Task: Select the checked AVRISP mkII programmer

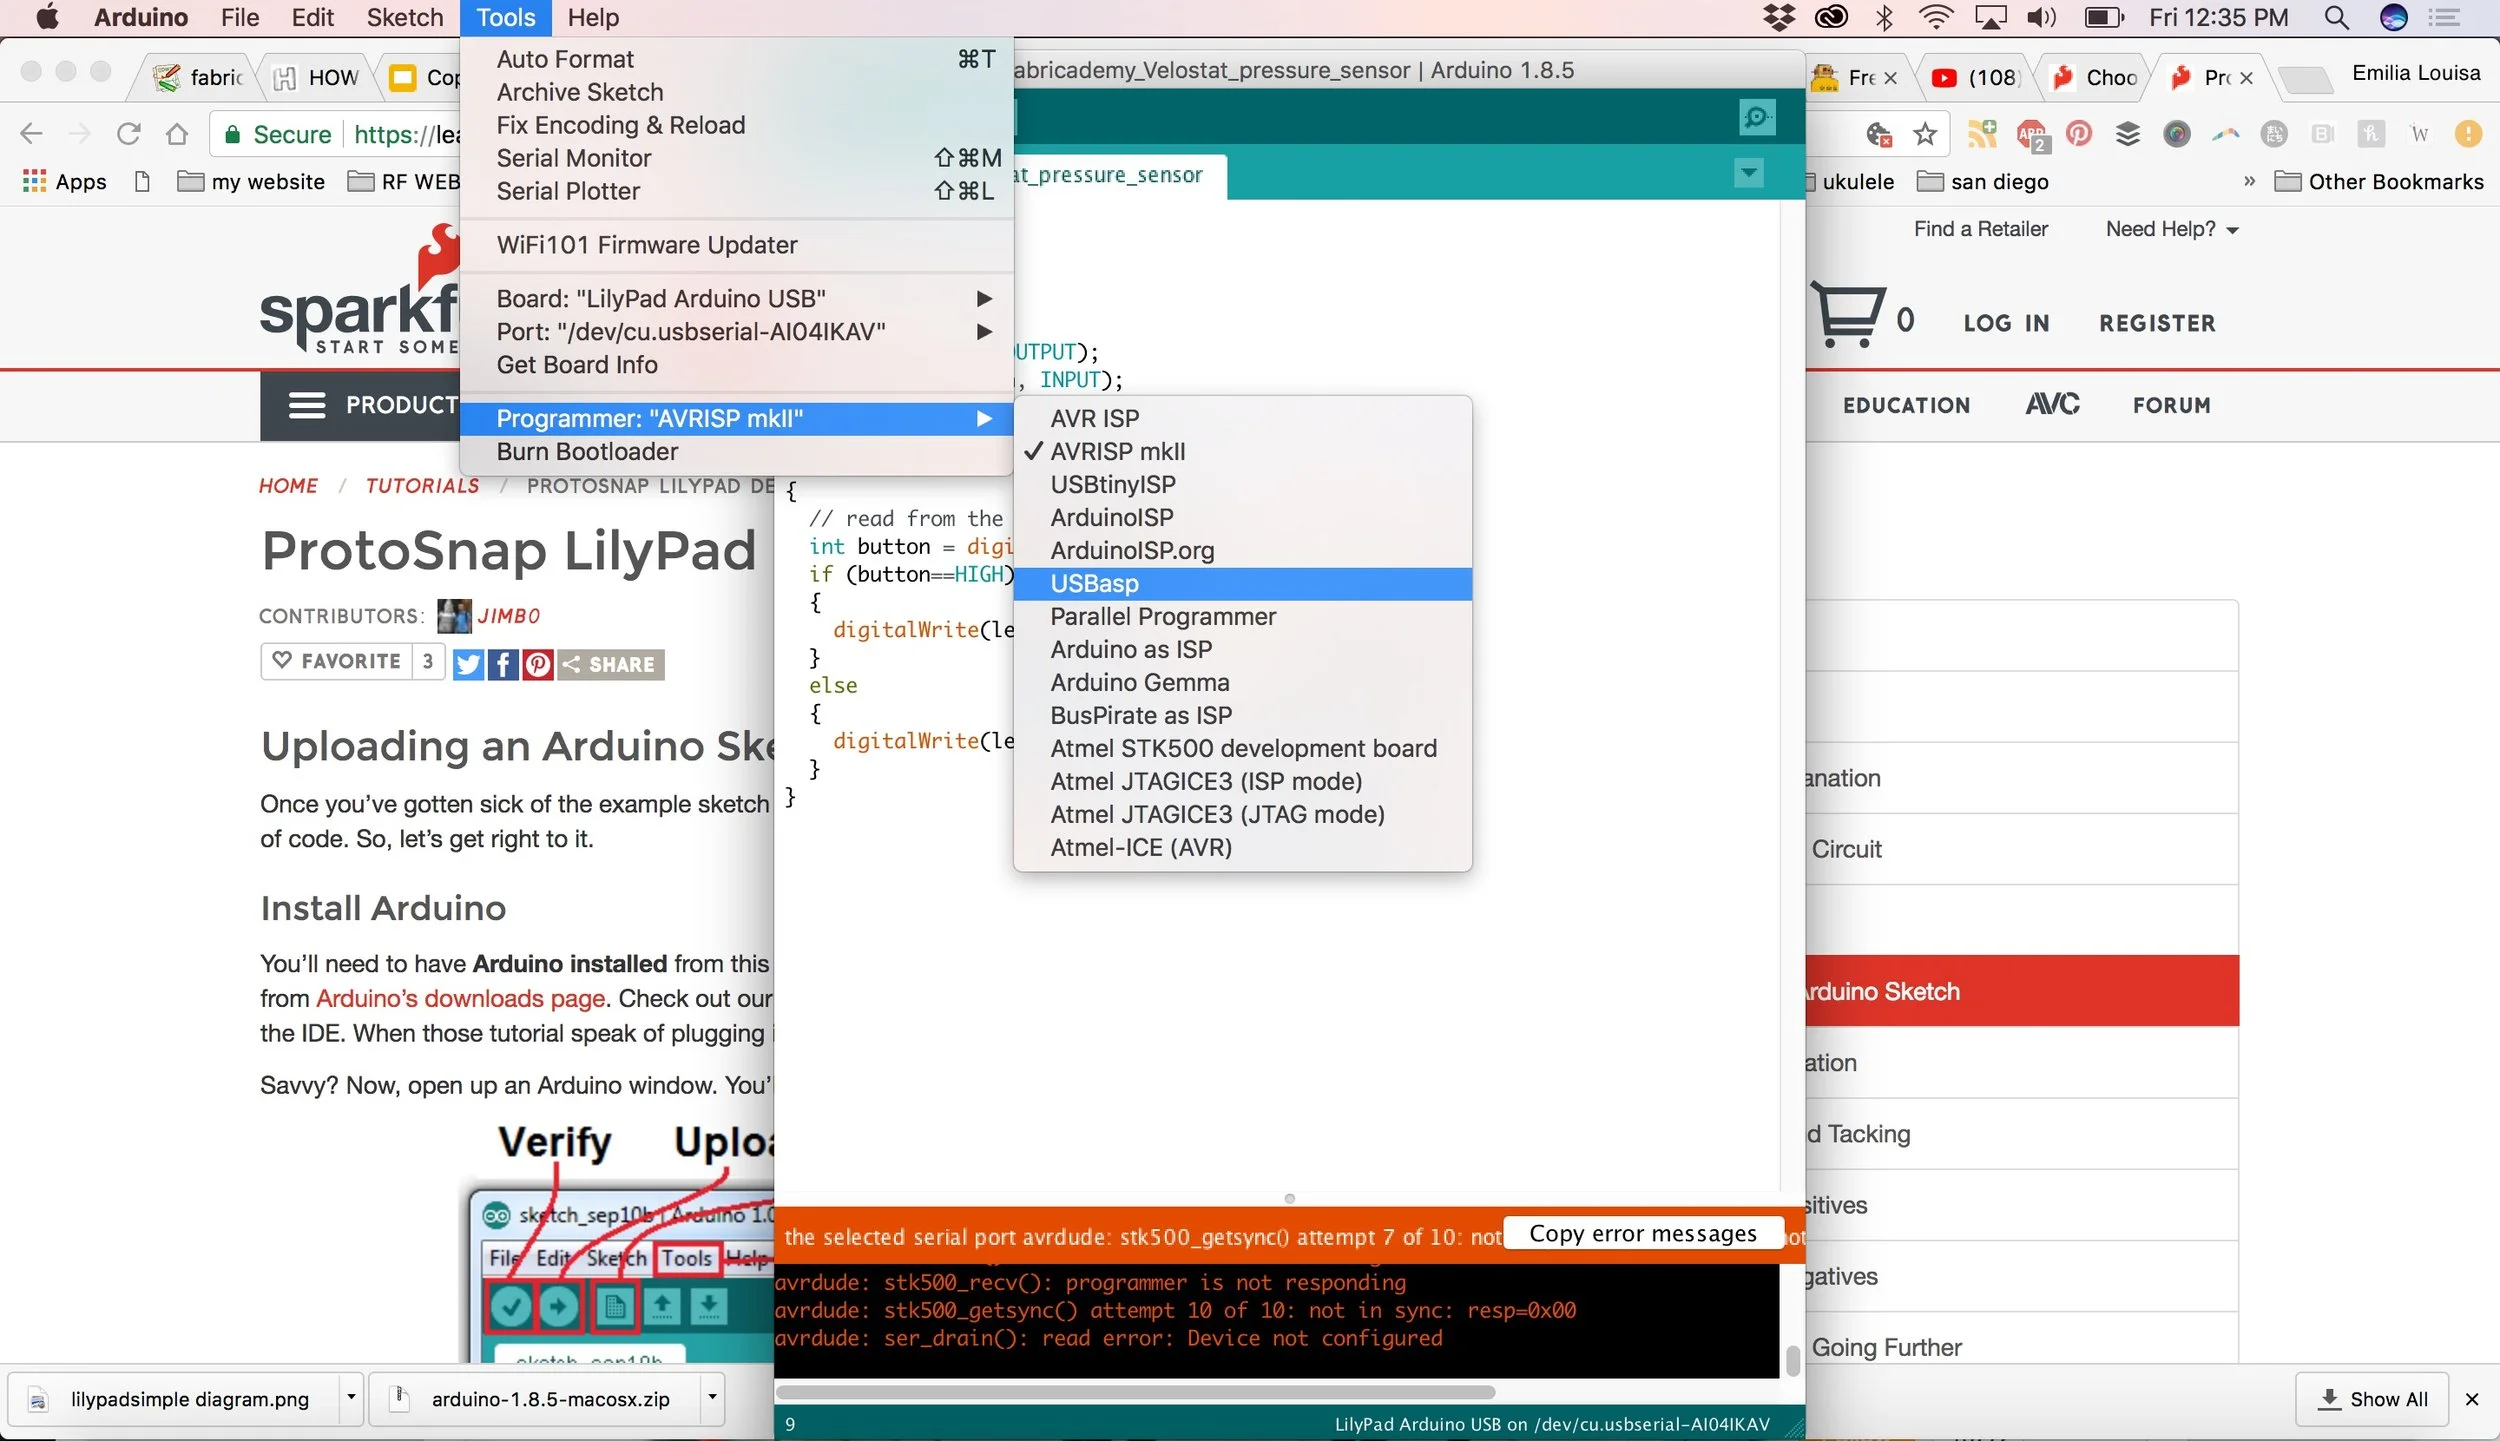Action: [1242, 451]
